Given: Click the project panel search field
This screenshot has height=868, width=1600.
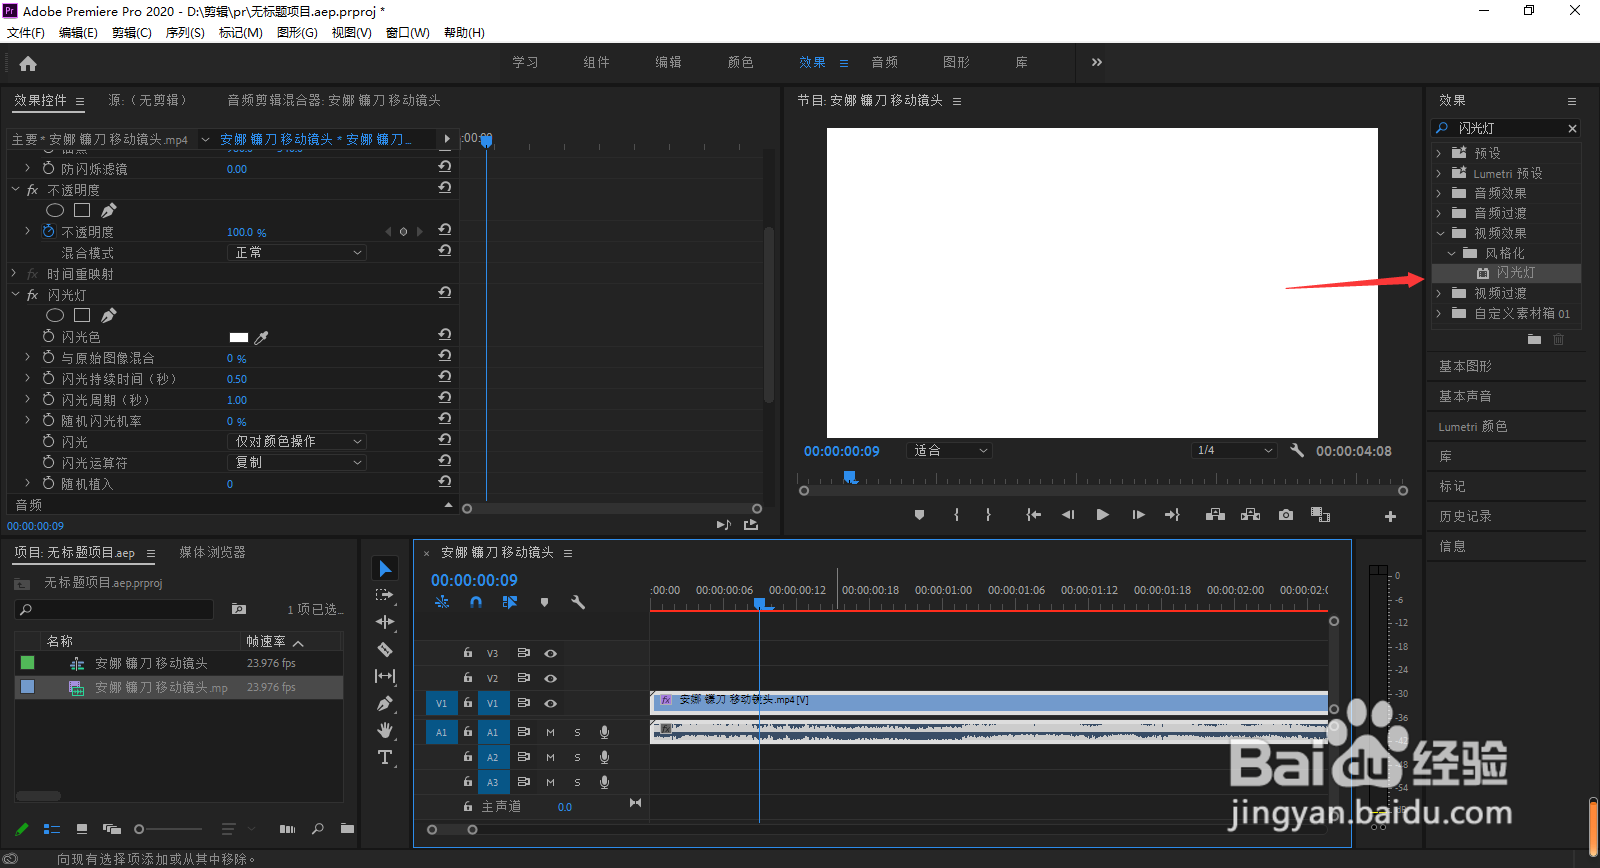Looking at the screenshot, I should pos(114,609).
